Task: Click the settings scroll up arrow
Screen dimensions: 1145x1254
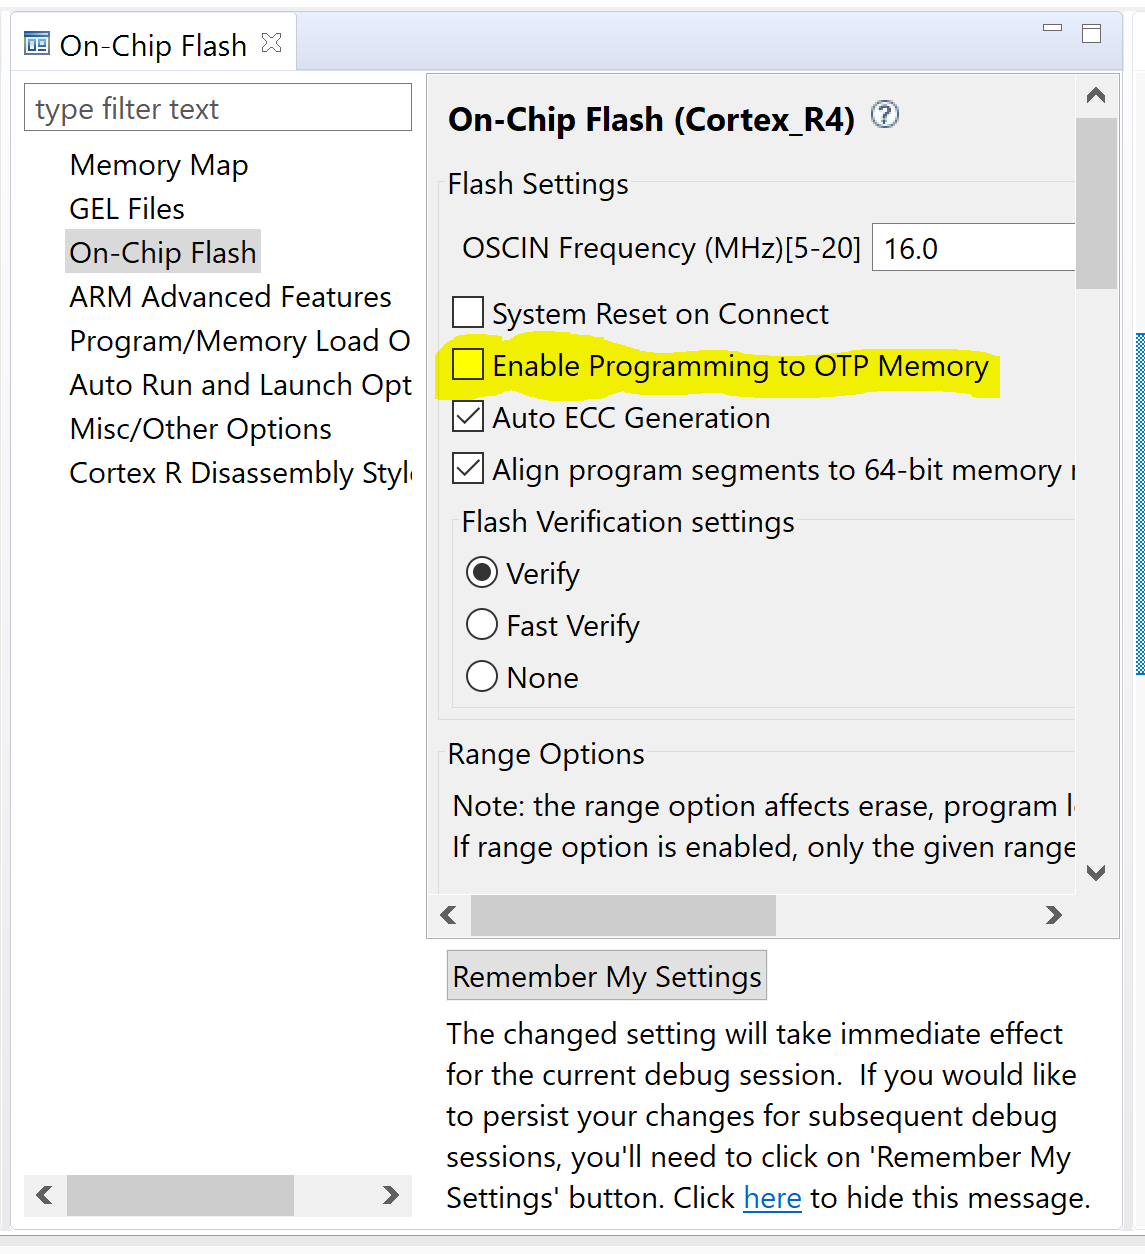Action: point(1096,96)
